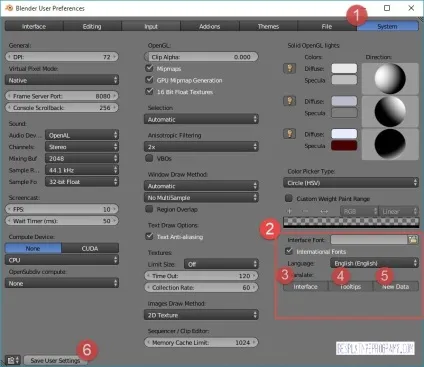Click second light Diffuse color swatch

[x=344, y=101]
